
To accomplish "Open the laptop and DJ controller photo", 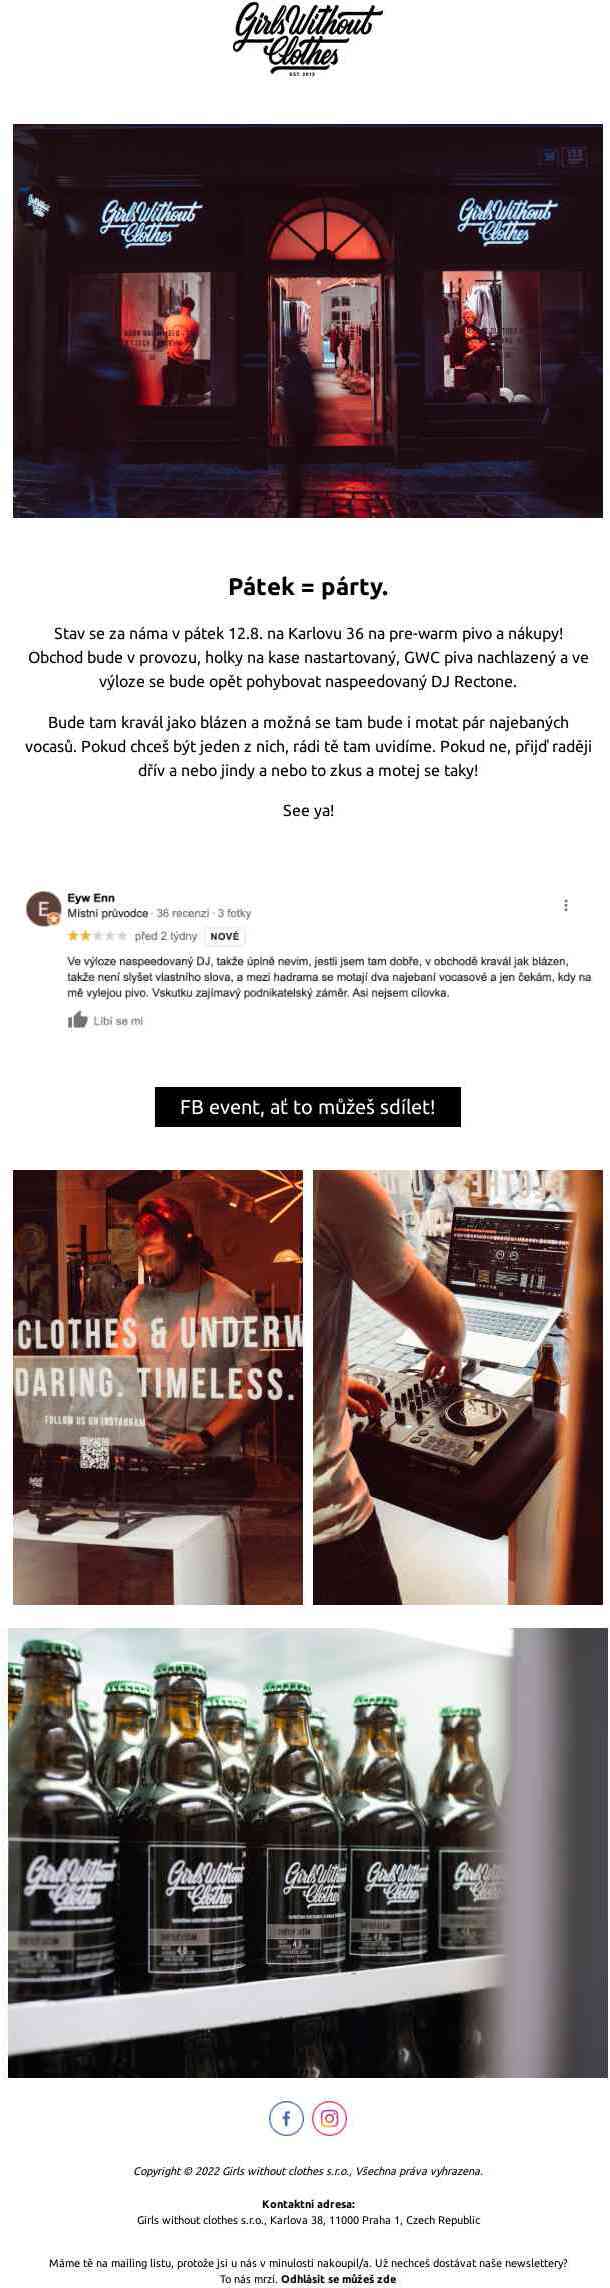I will click(458, 1387).
